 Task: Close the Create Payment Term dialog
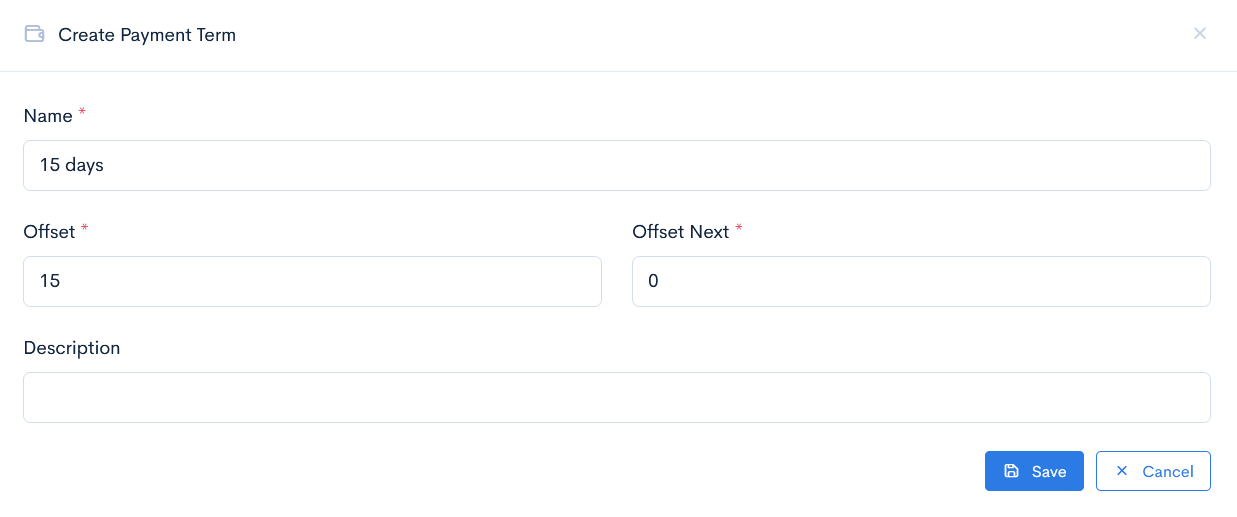click(1199, 34)
